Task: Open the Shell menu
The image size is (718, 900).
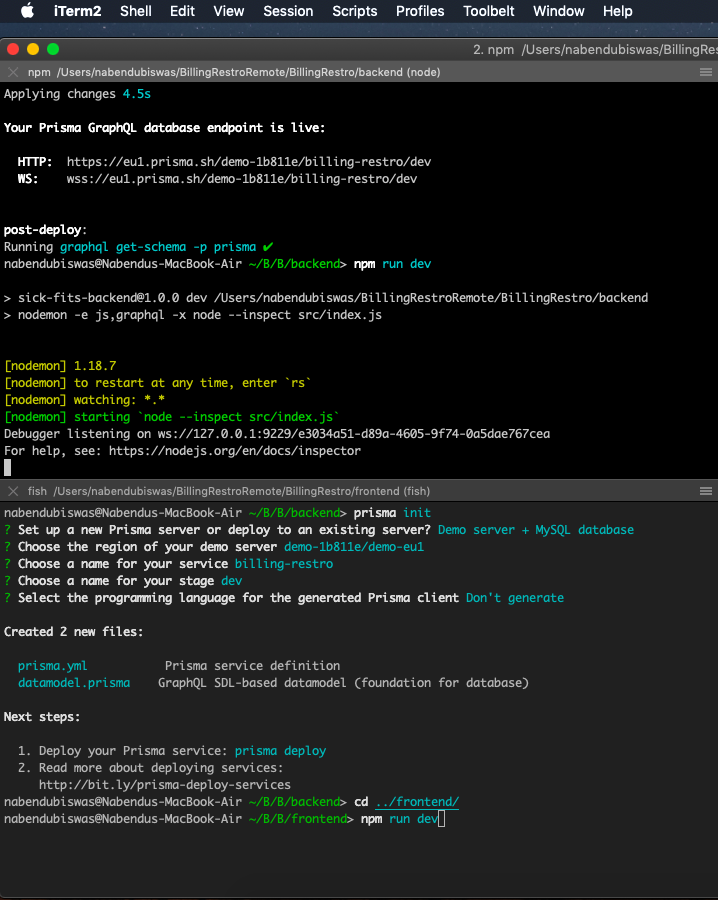Action: 135,11
